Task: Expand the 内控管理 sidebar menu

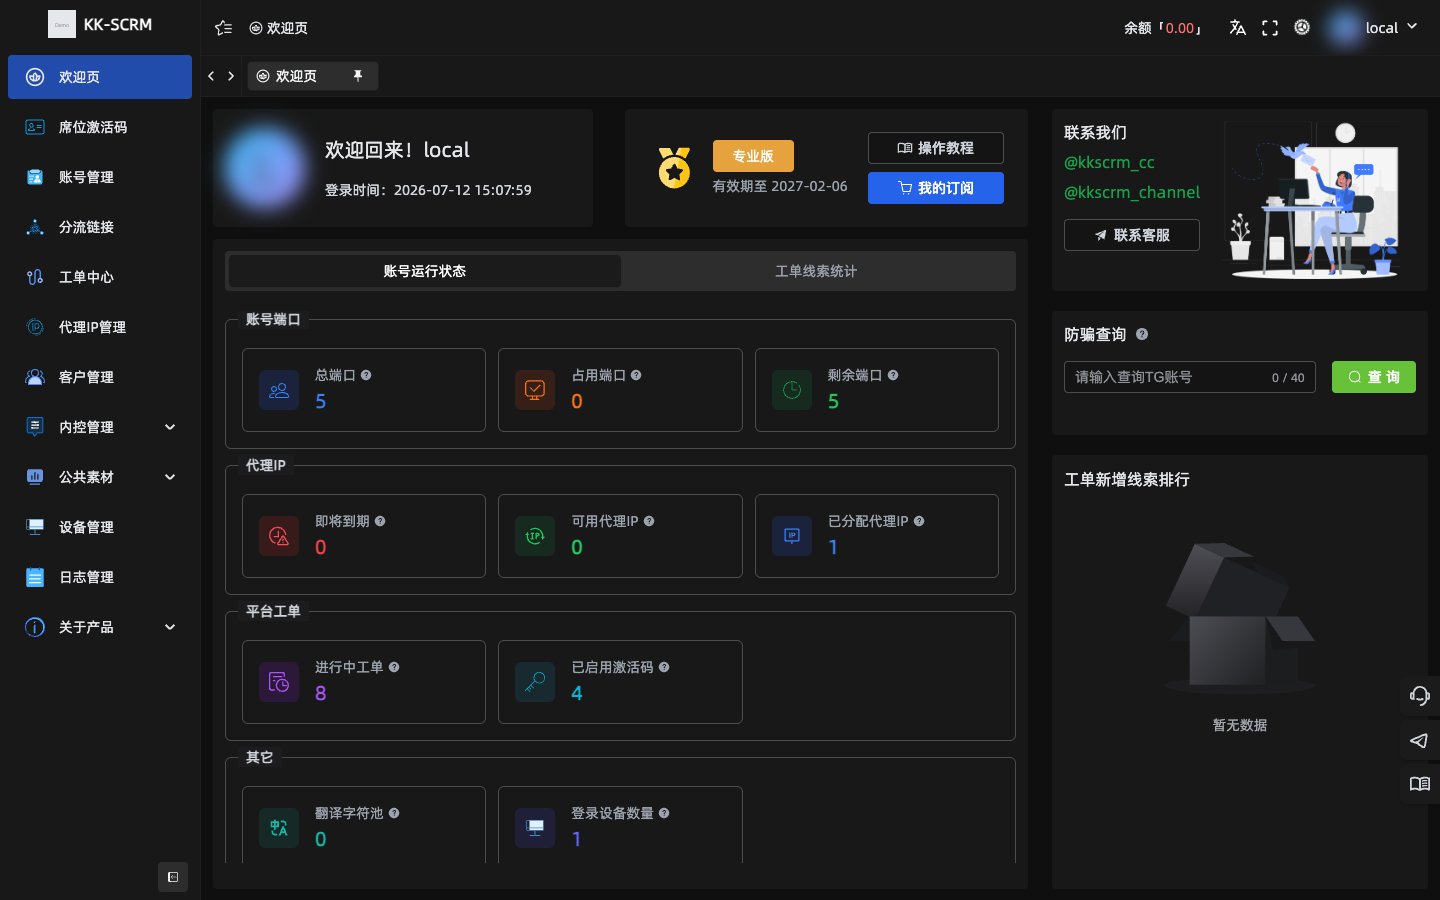Action: coord(100,427)
